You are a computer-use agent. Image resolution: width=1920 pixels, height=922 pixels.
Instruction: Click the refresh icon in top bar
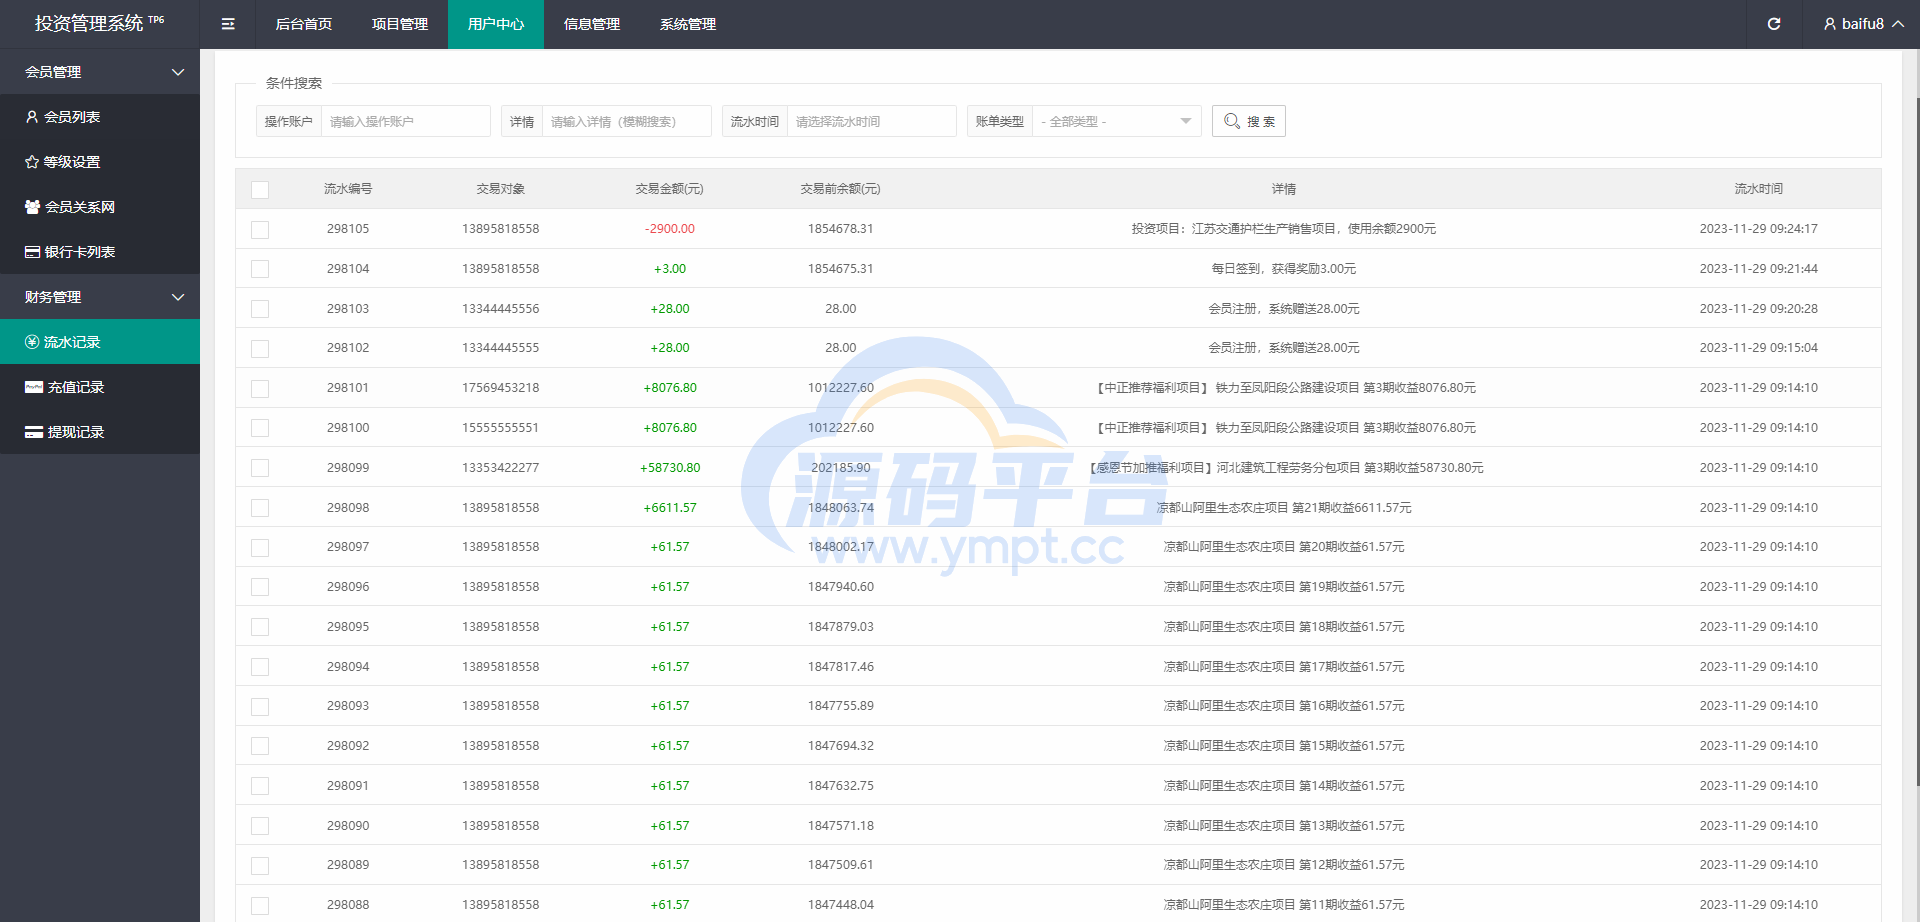1773,24
